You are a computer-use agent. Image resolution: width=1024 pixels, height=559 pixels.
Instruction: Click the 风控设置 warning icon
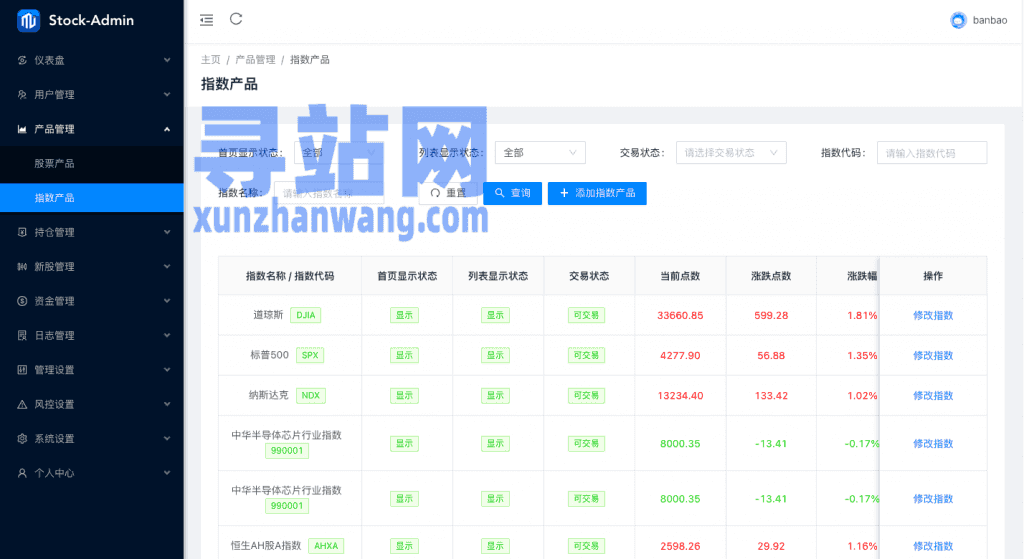(x=22, y=404)
